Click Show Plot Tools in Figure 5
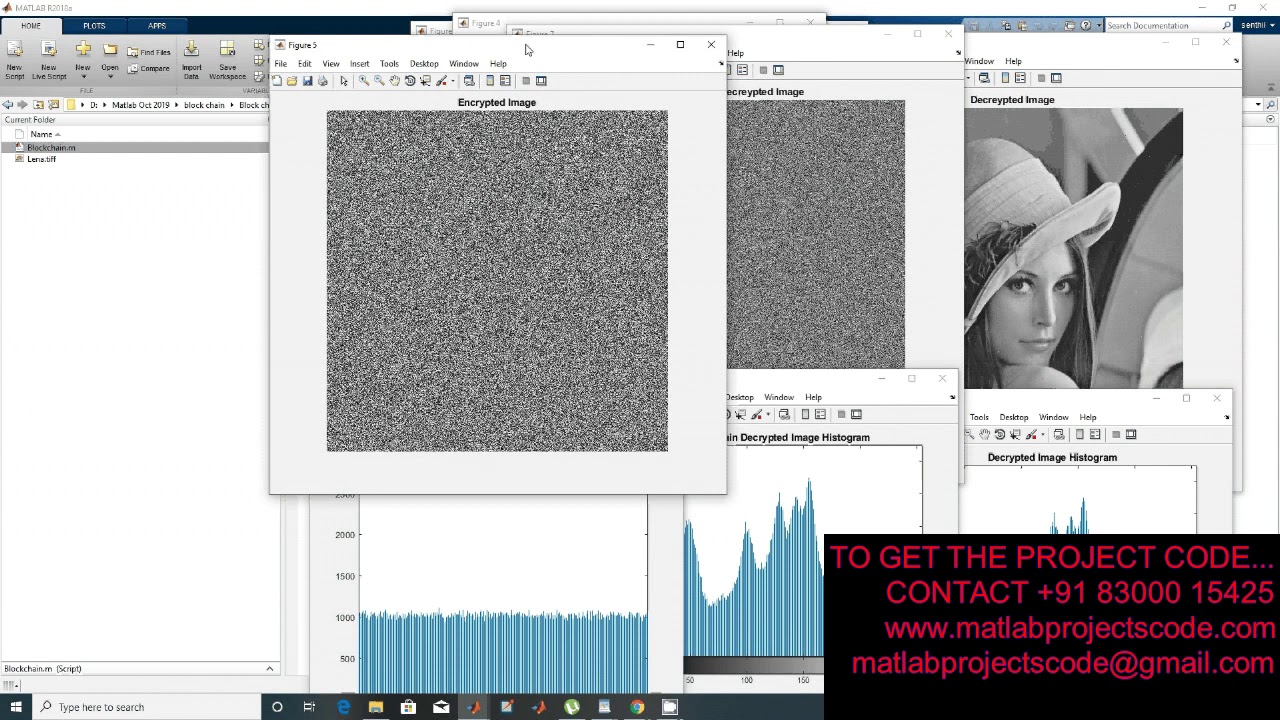Viewport: 1280px width, 720px height. (x=541, y=81)
